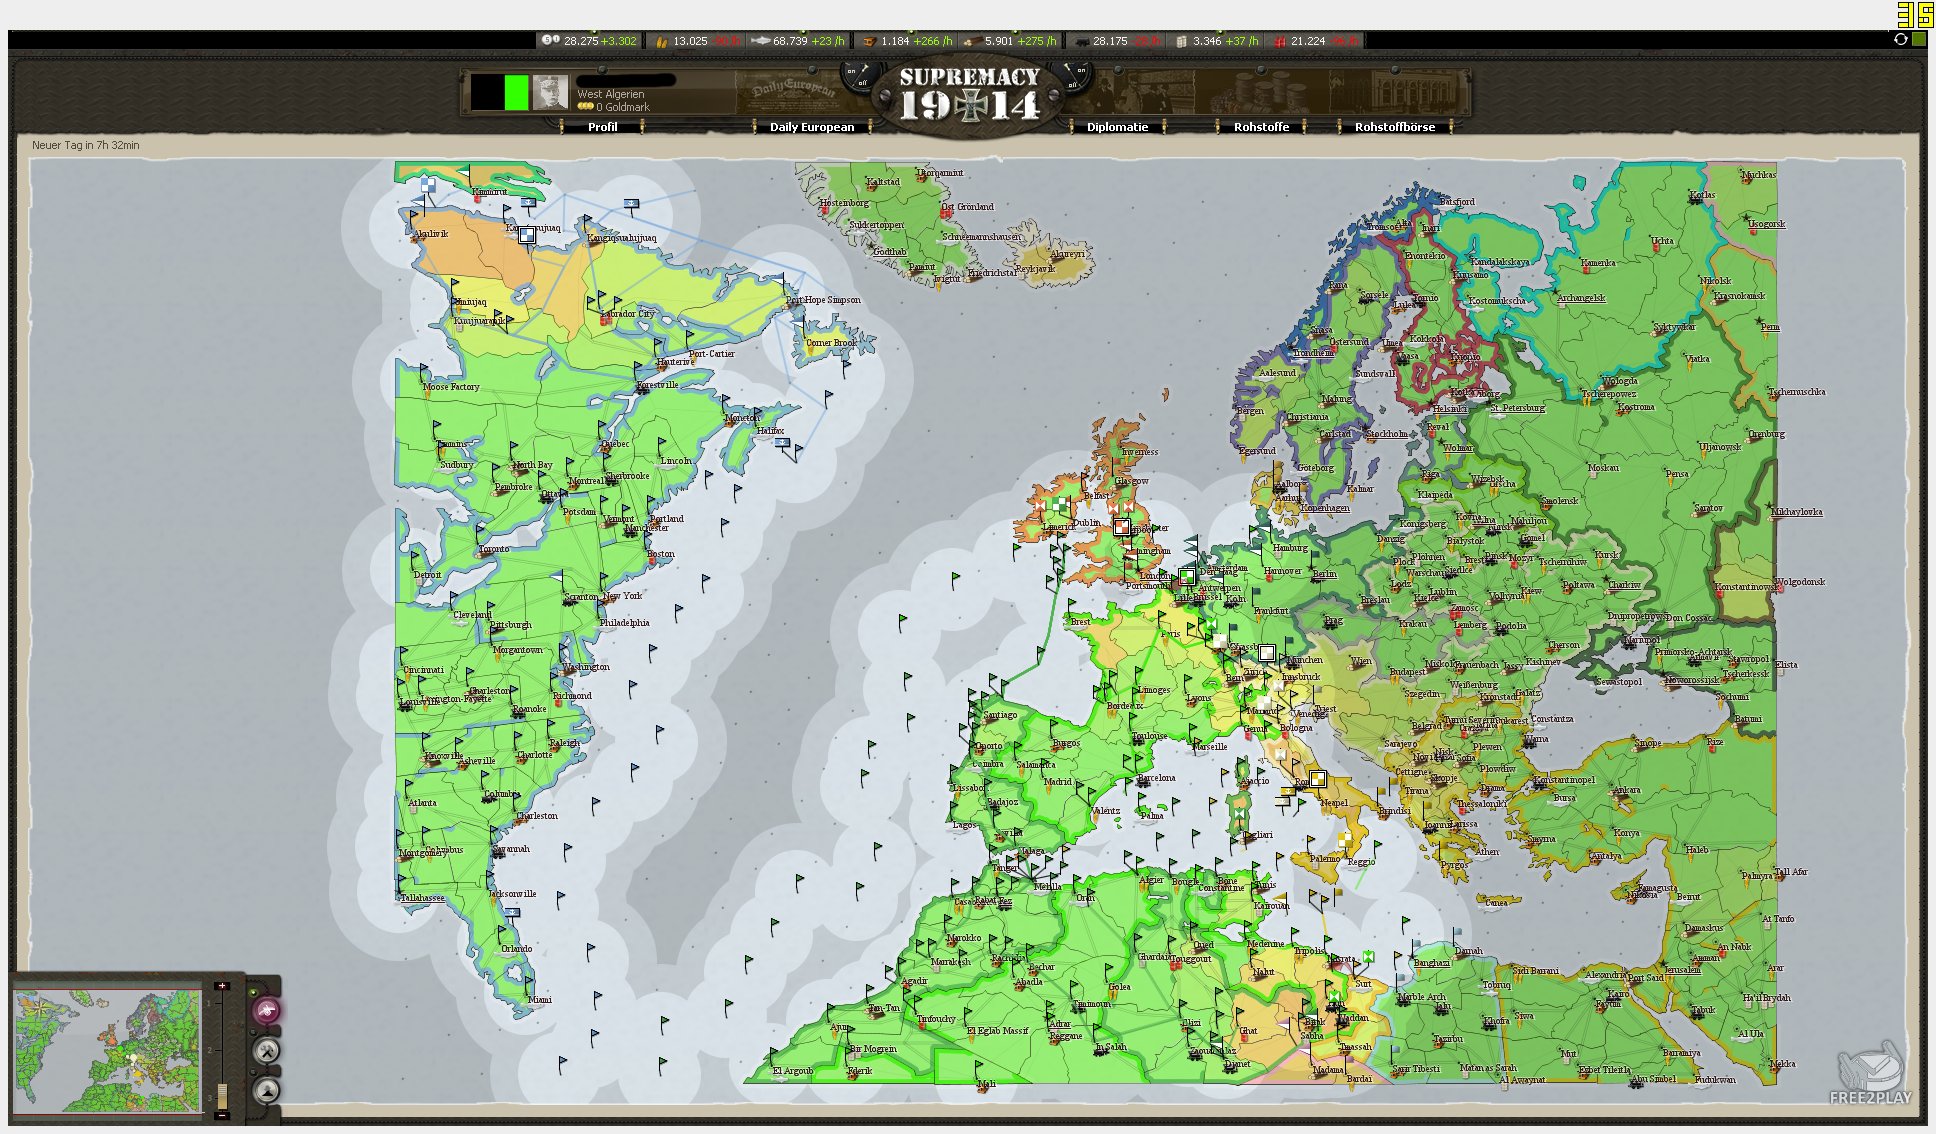Screen dimensions: 1936x1134
Task: Click the refresh icon in top-right corner
Action: tap(1901, 39)
